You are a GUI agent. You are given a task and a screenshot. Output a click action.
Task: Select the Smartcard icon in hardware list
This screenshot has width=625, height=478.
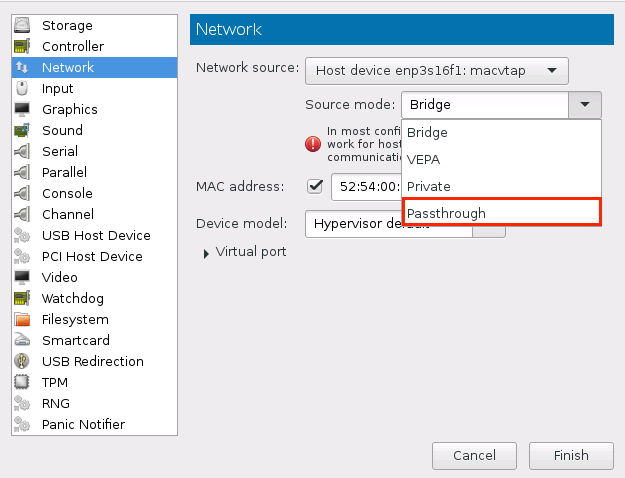(x=21, y=340)
